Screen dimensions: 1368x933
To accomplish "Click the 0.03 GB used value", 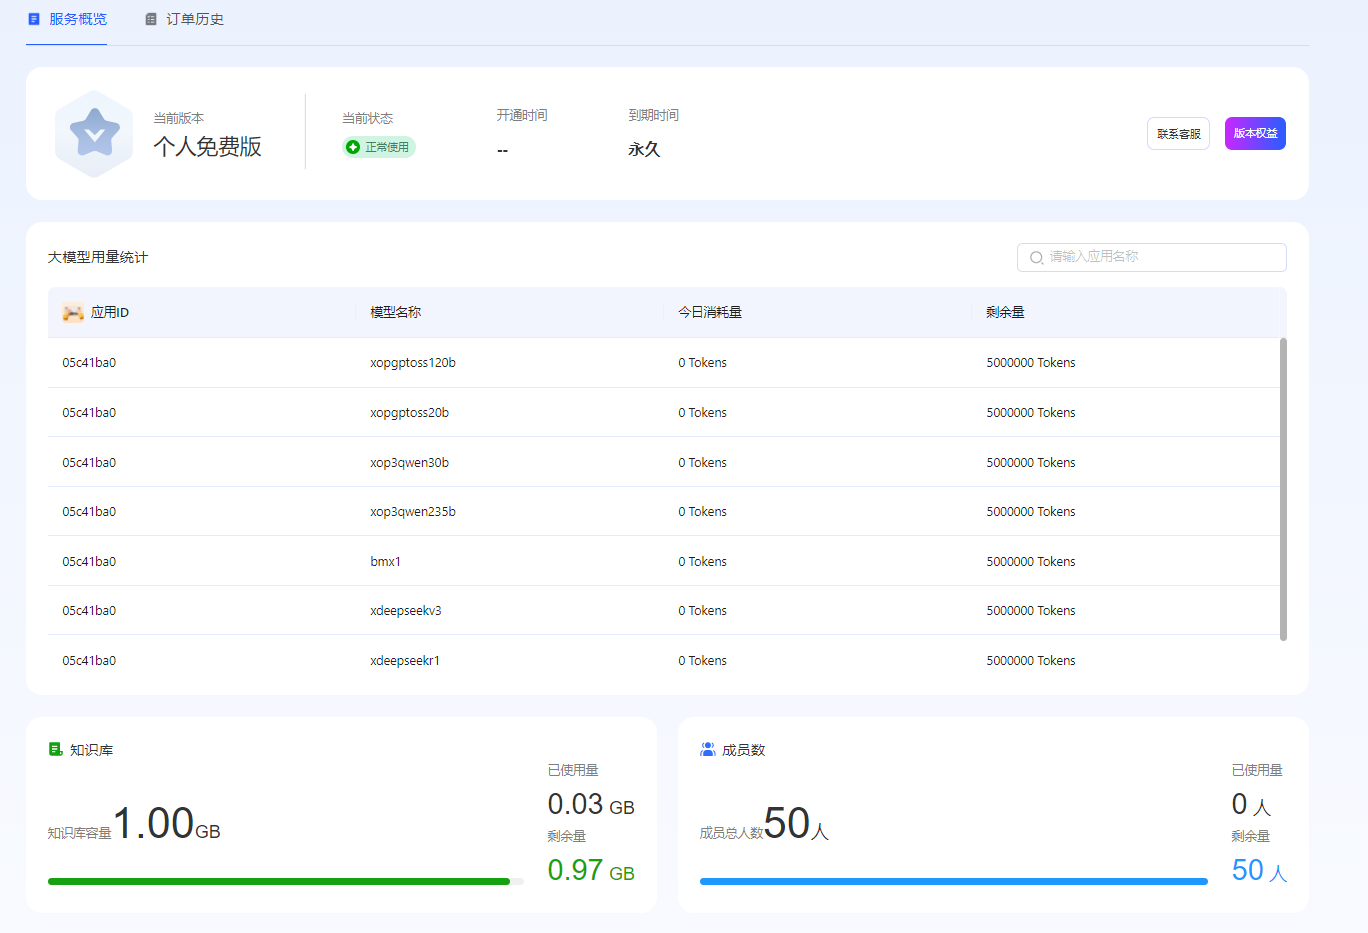I will pyautogui.click(x=591, y=805).
